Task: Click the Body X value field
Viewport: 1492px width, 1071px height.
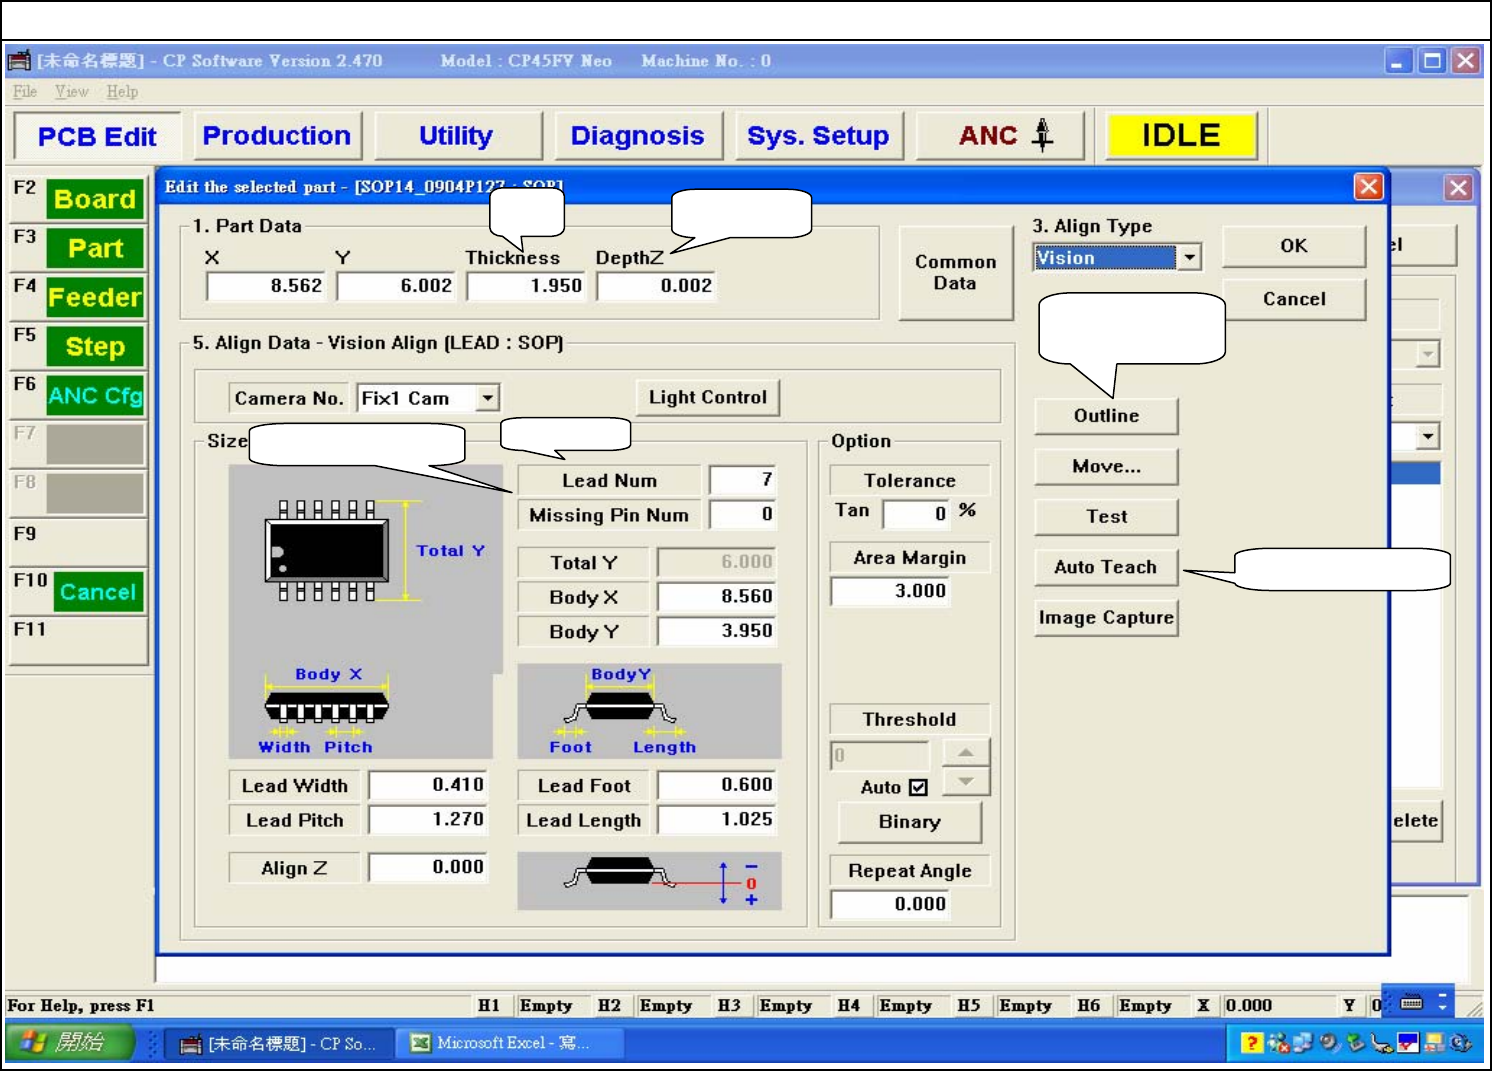Action: click(716, 597)
